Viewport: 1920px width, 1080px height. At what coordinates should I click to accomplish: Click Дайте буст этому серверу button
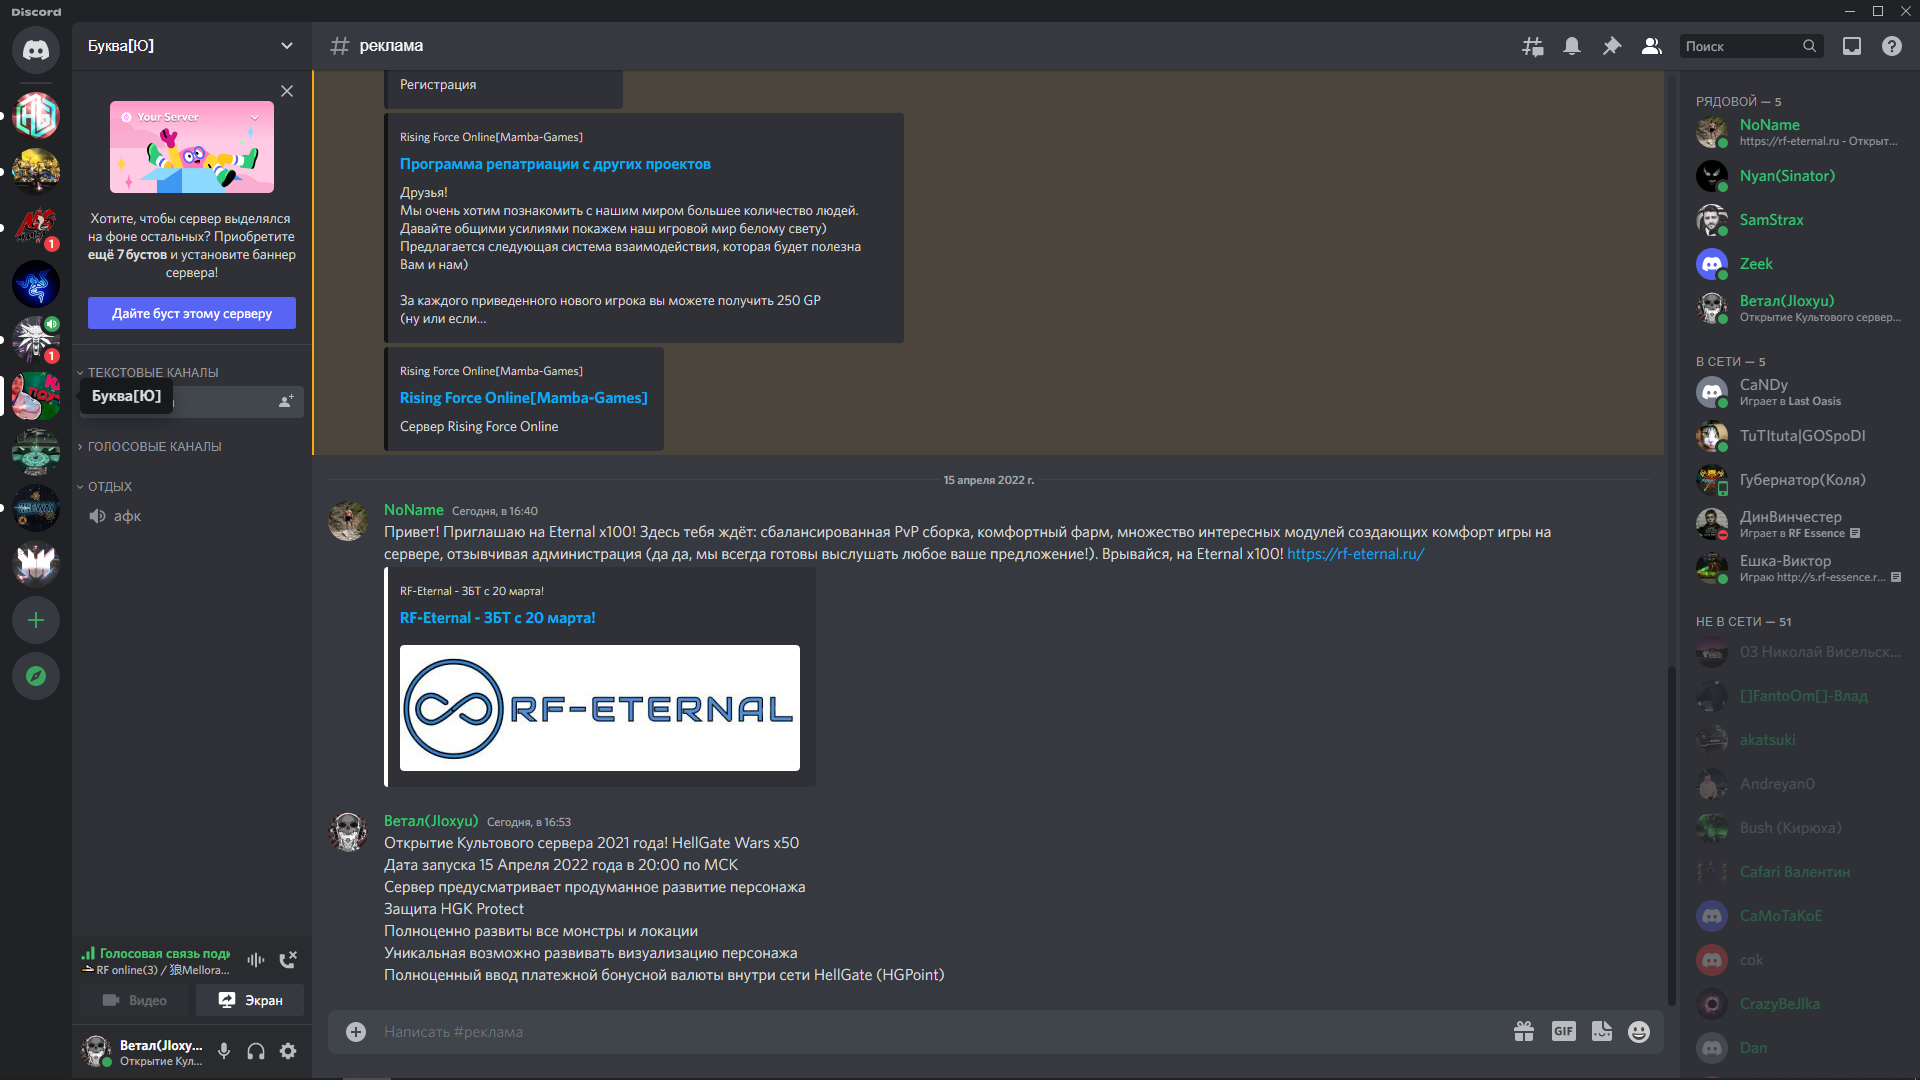coord(192,313)
